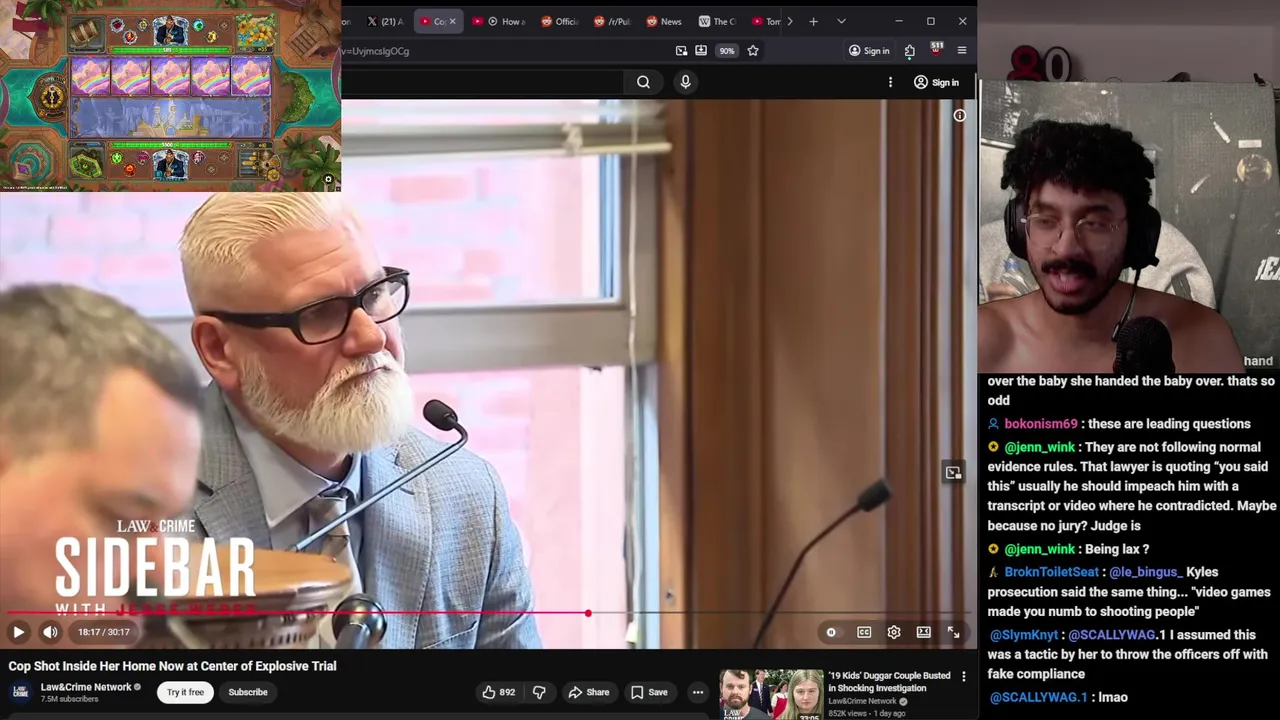Open the browser hamburger application menu
The width and height of the screenshot is (1280, 720).
pyautogui.click(x=962, y=51)
